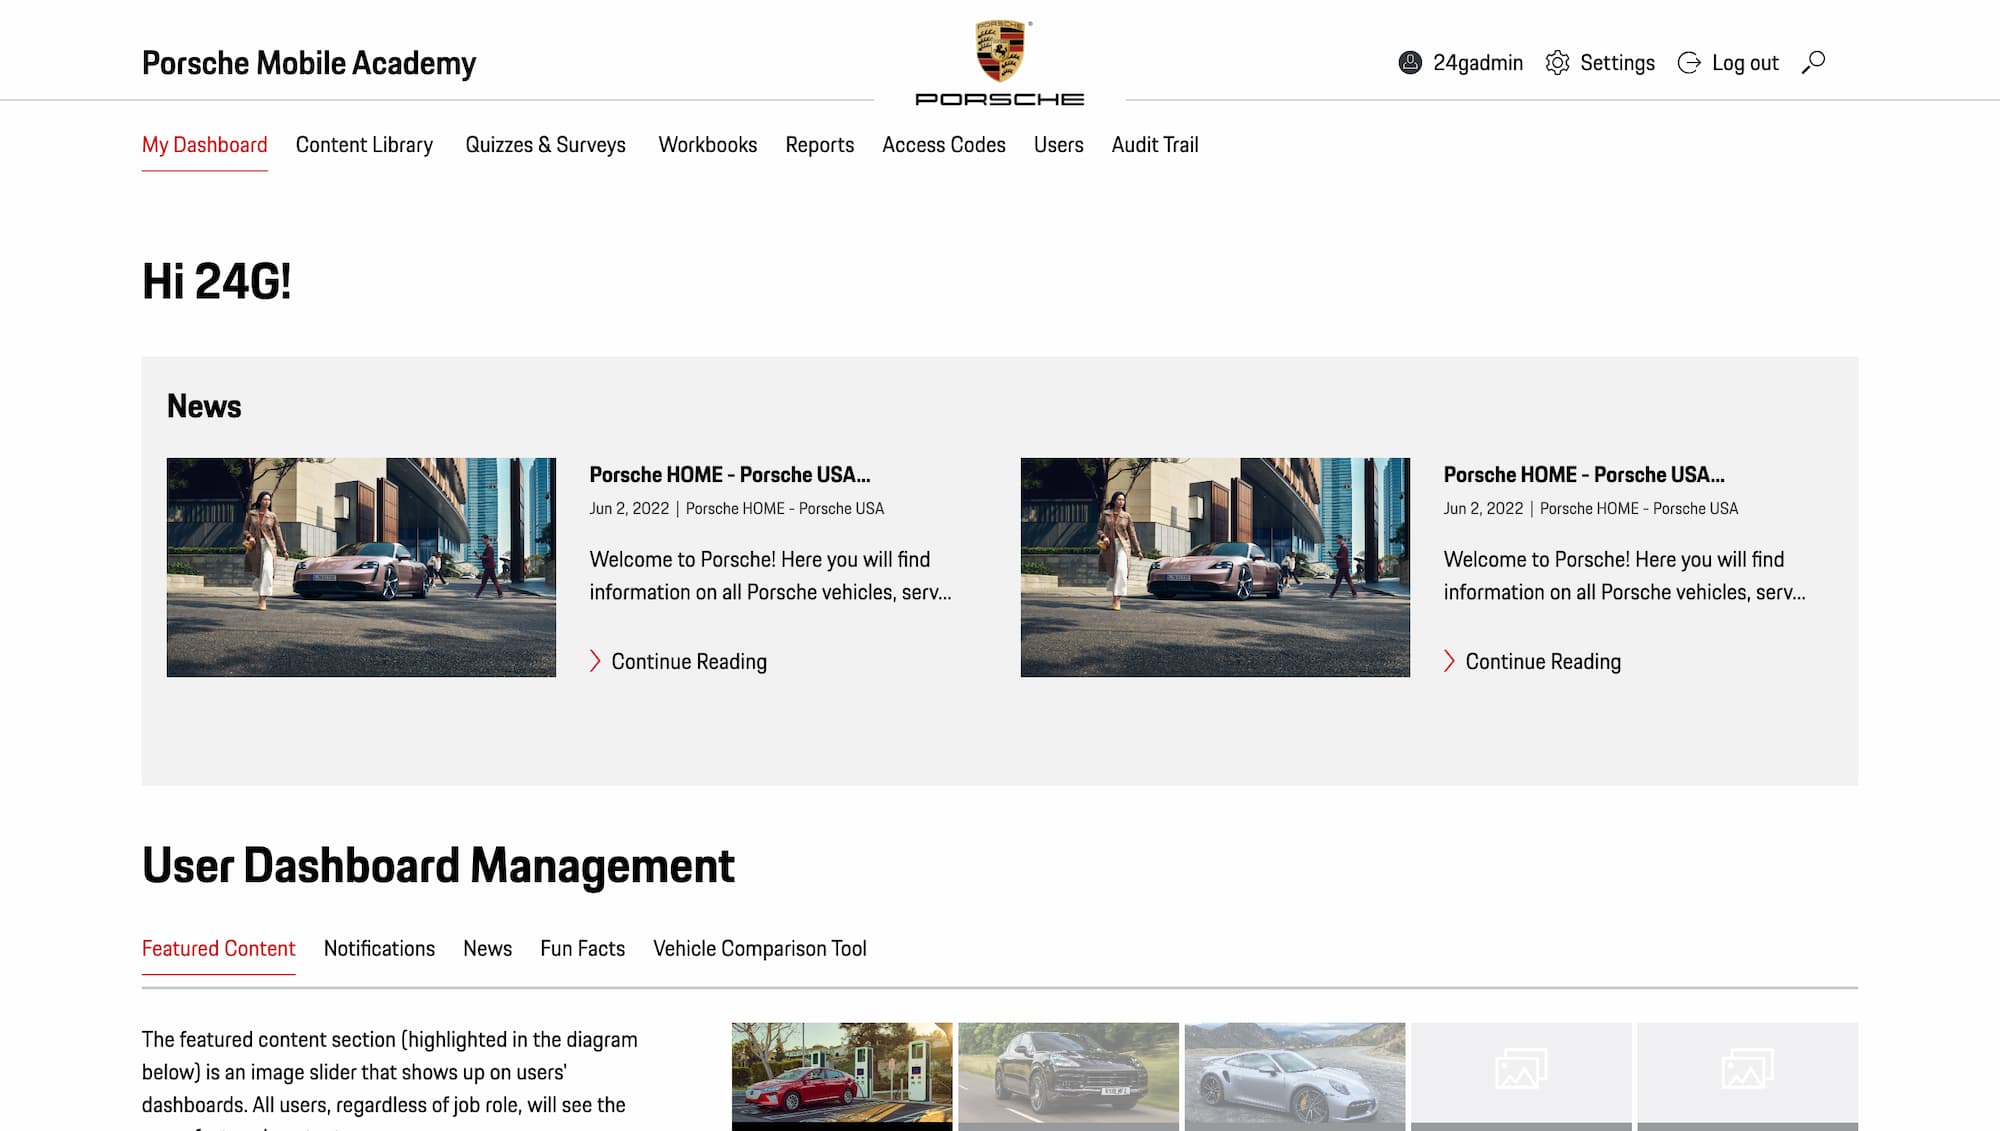Click chevron beside second Continue Reading
Image resolution: width=2000 pixels, height=1131 pixels.
[x=1449, y=661]
